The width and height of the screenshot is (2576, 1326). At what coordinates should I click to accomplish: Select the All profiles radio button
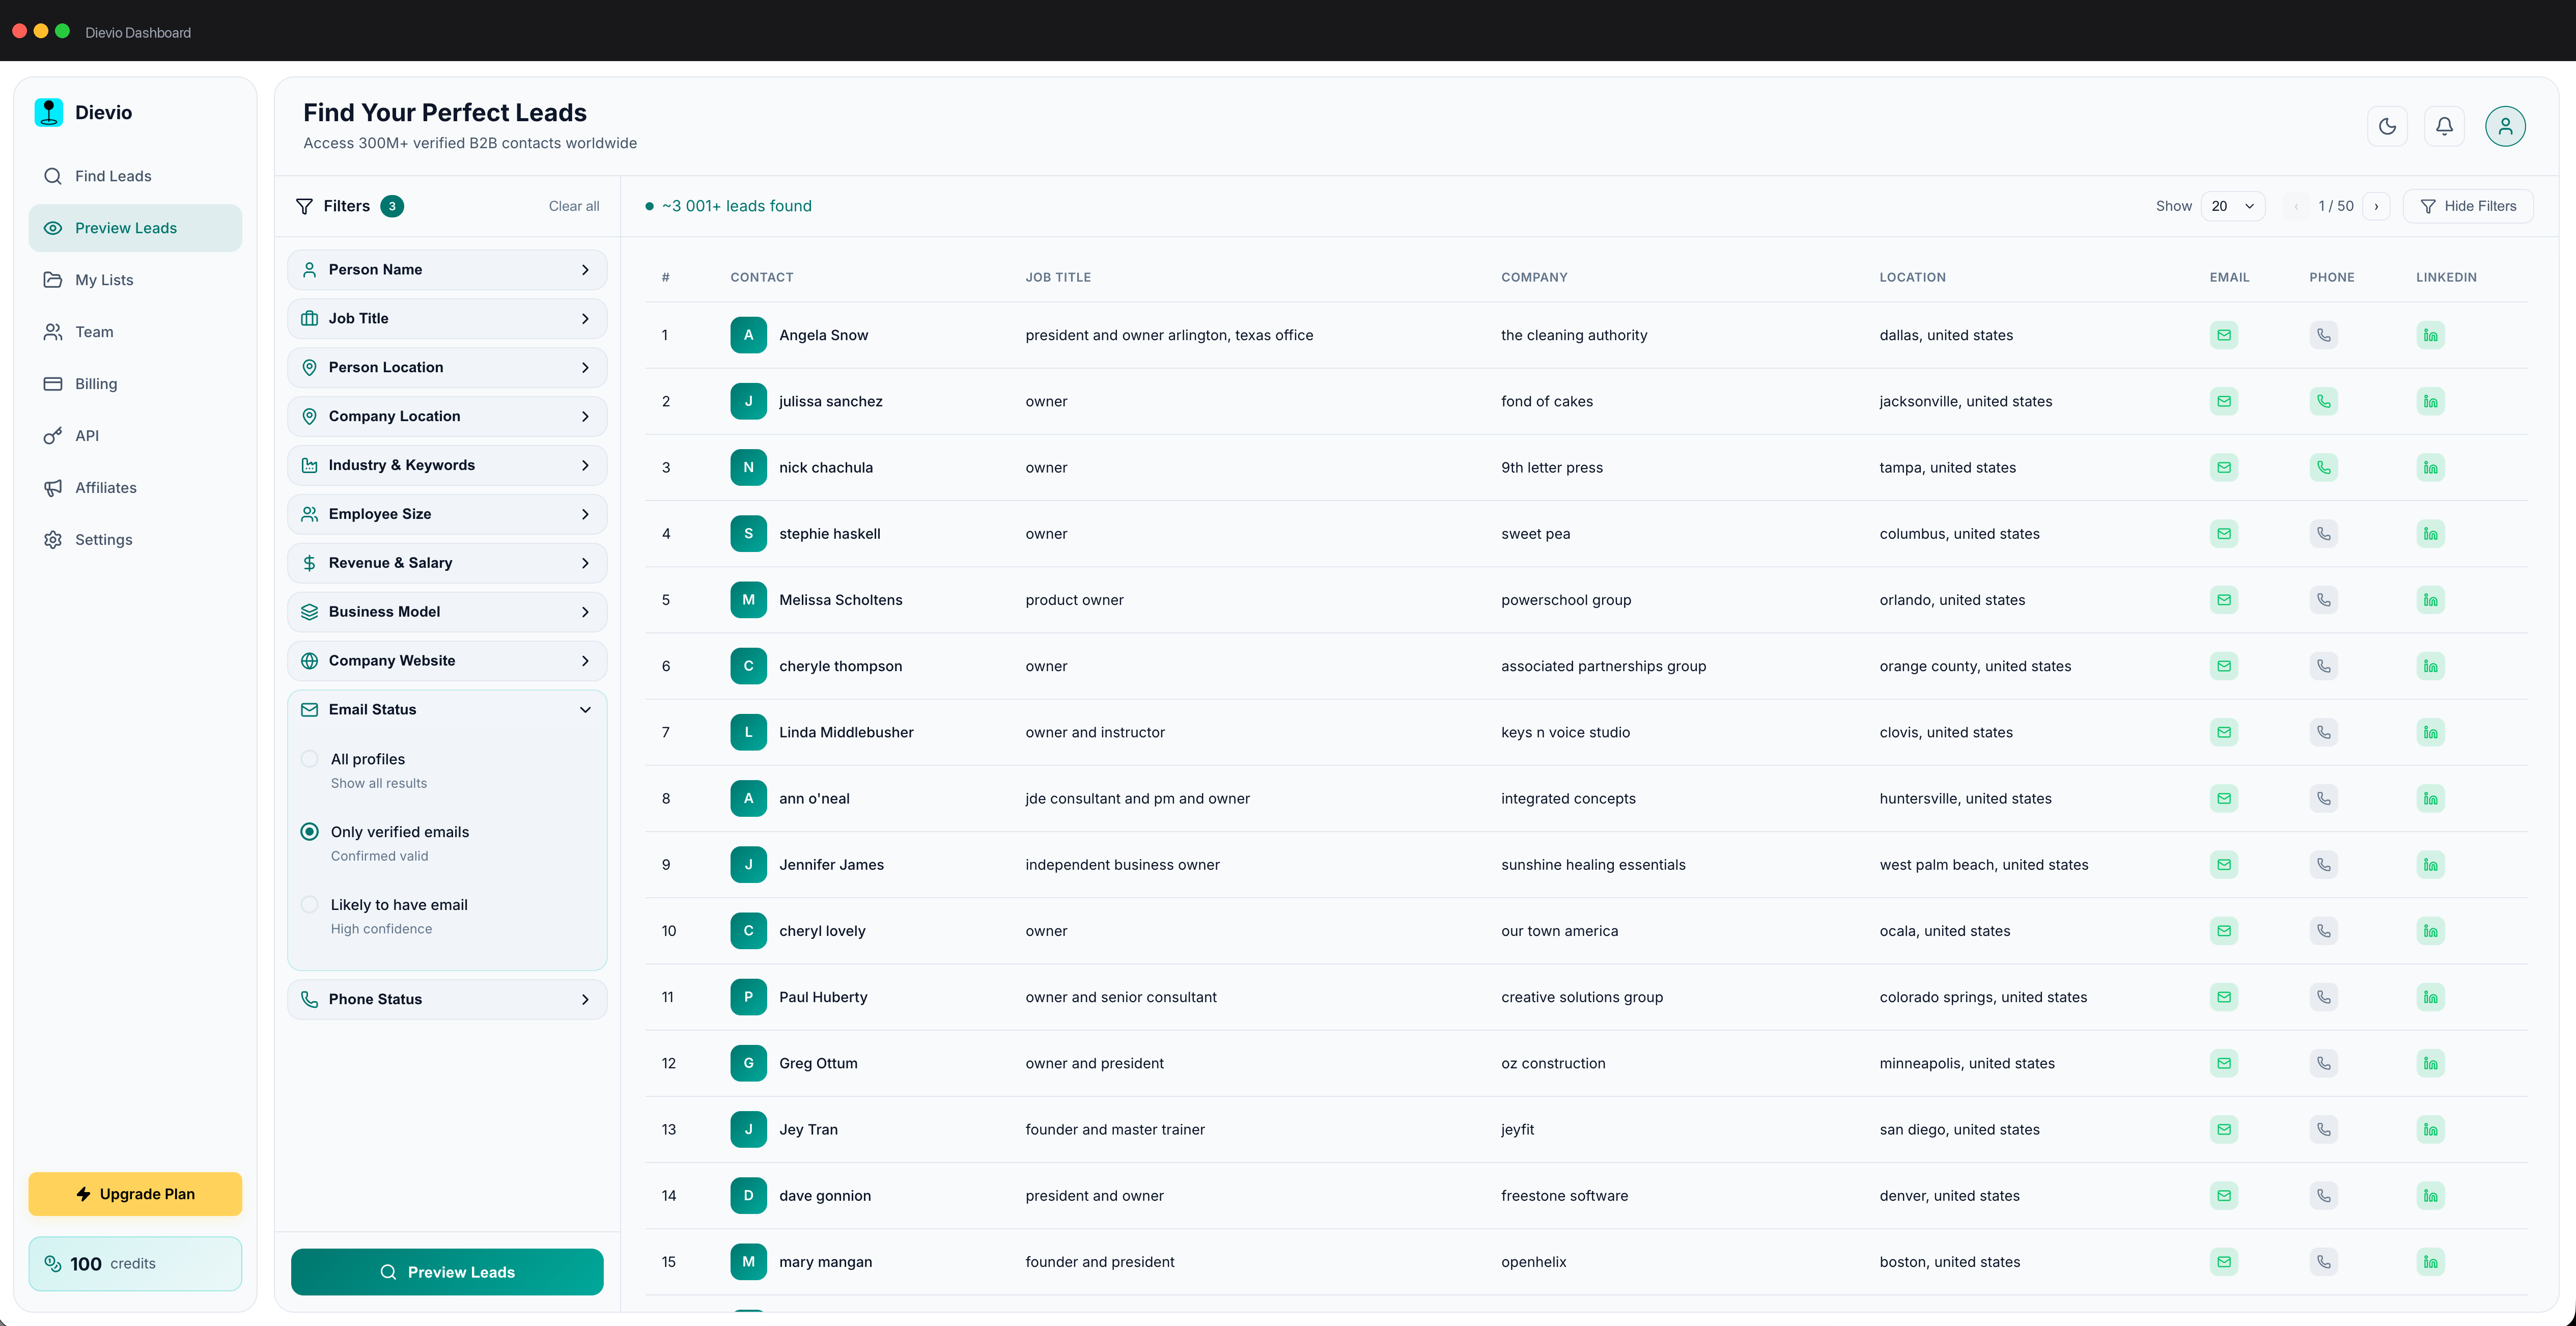coord(310,759)
